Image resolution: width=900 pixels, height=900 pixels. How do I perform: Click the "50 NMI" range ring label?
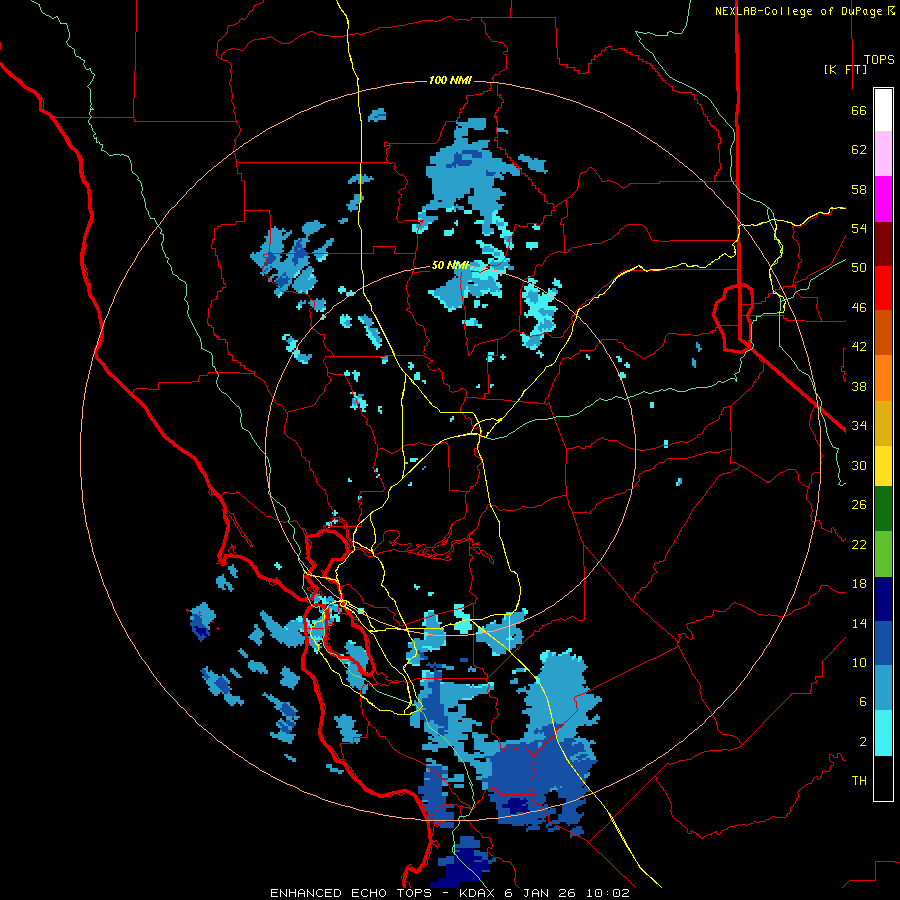click(x=450, y=265)
